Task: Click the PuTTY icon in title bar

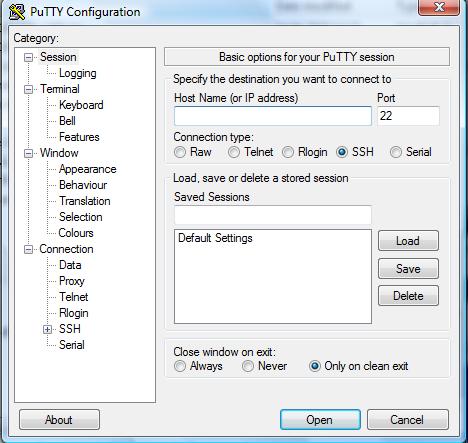Action: (x=17, y=12)
